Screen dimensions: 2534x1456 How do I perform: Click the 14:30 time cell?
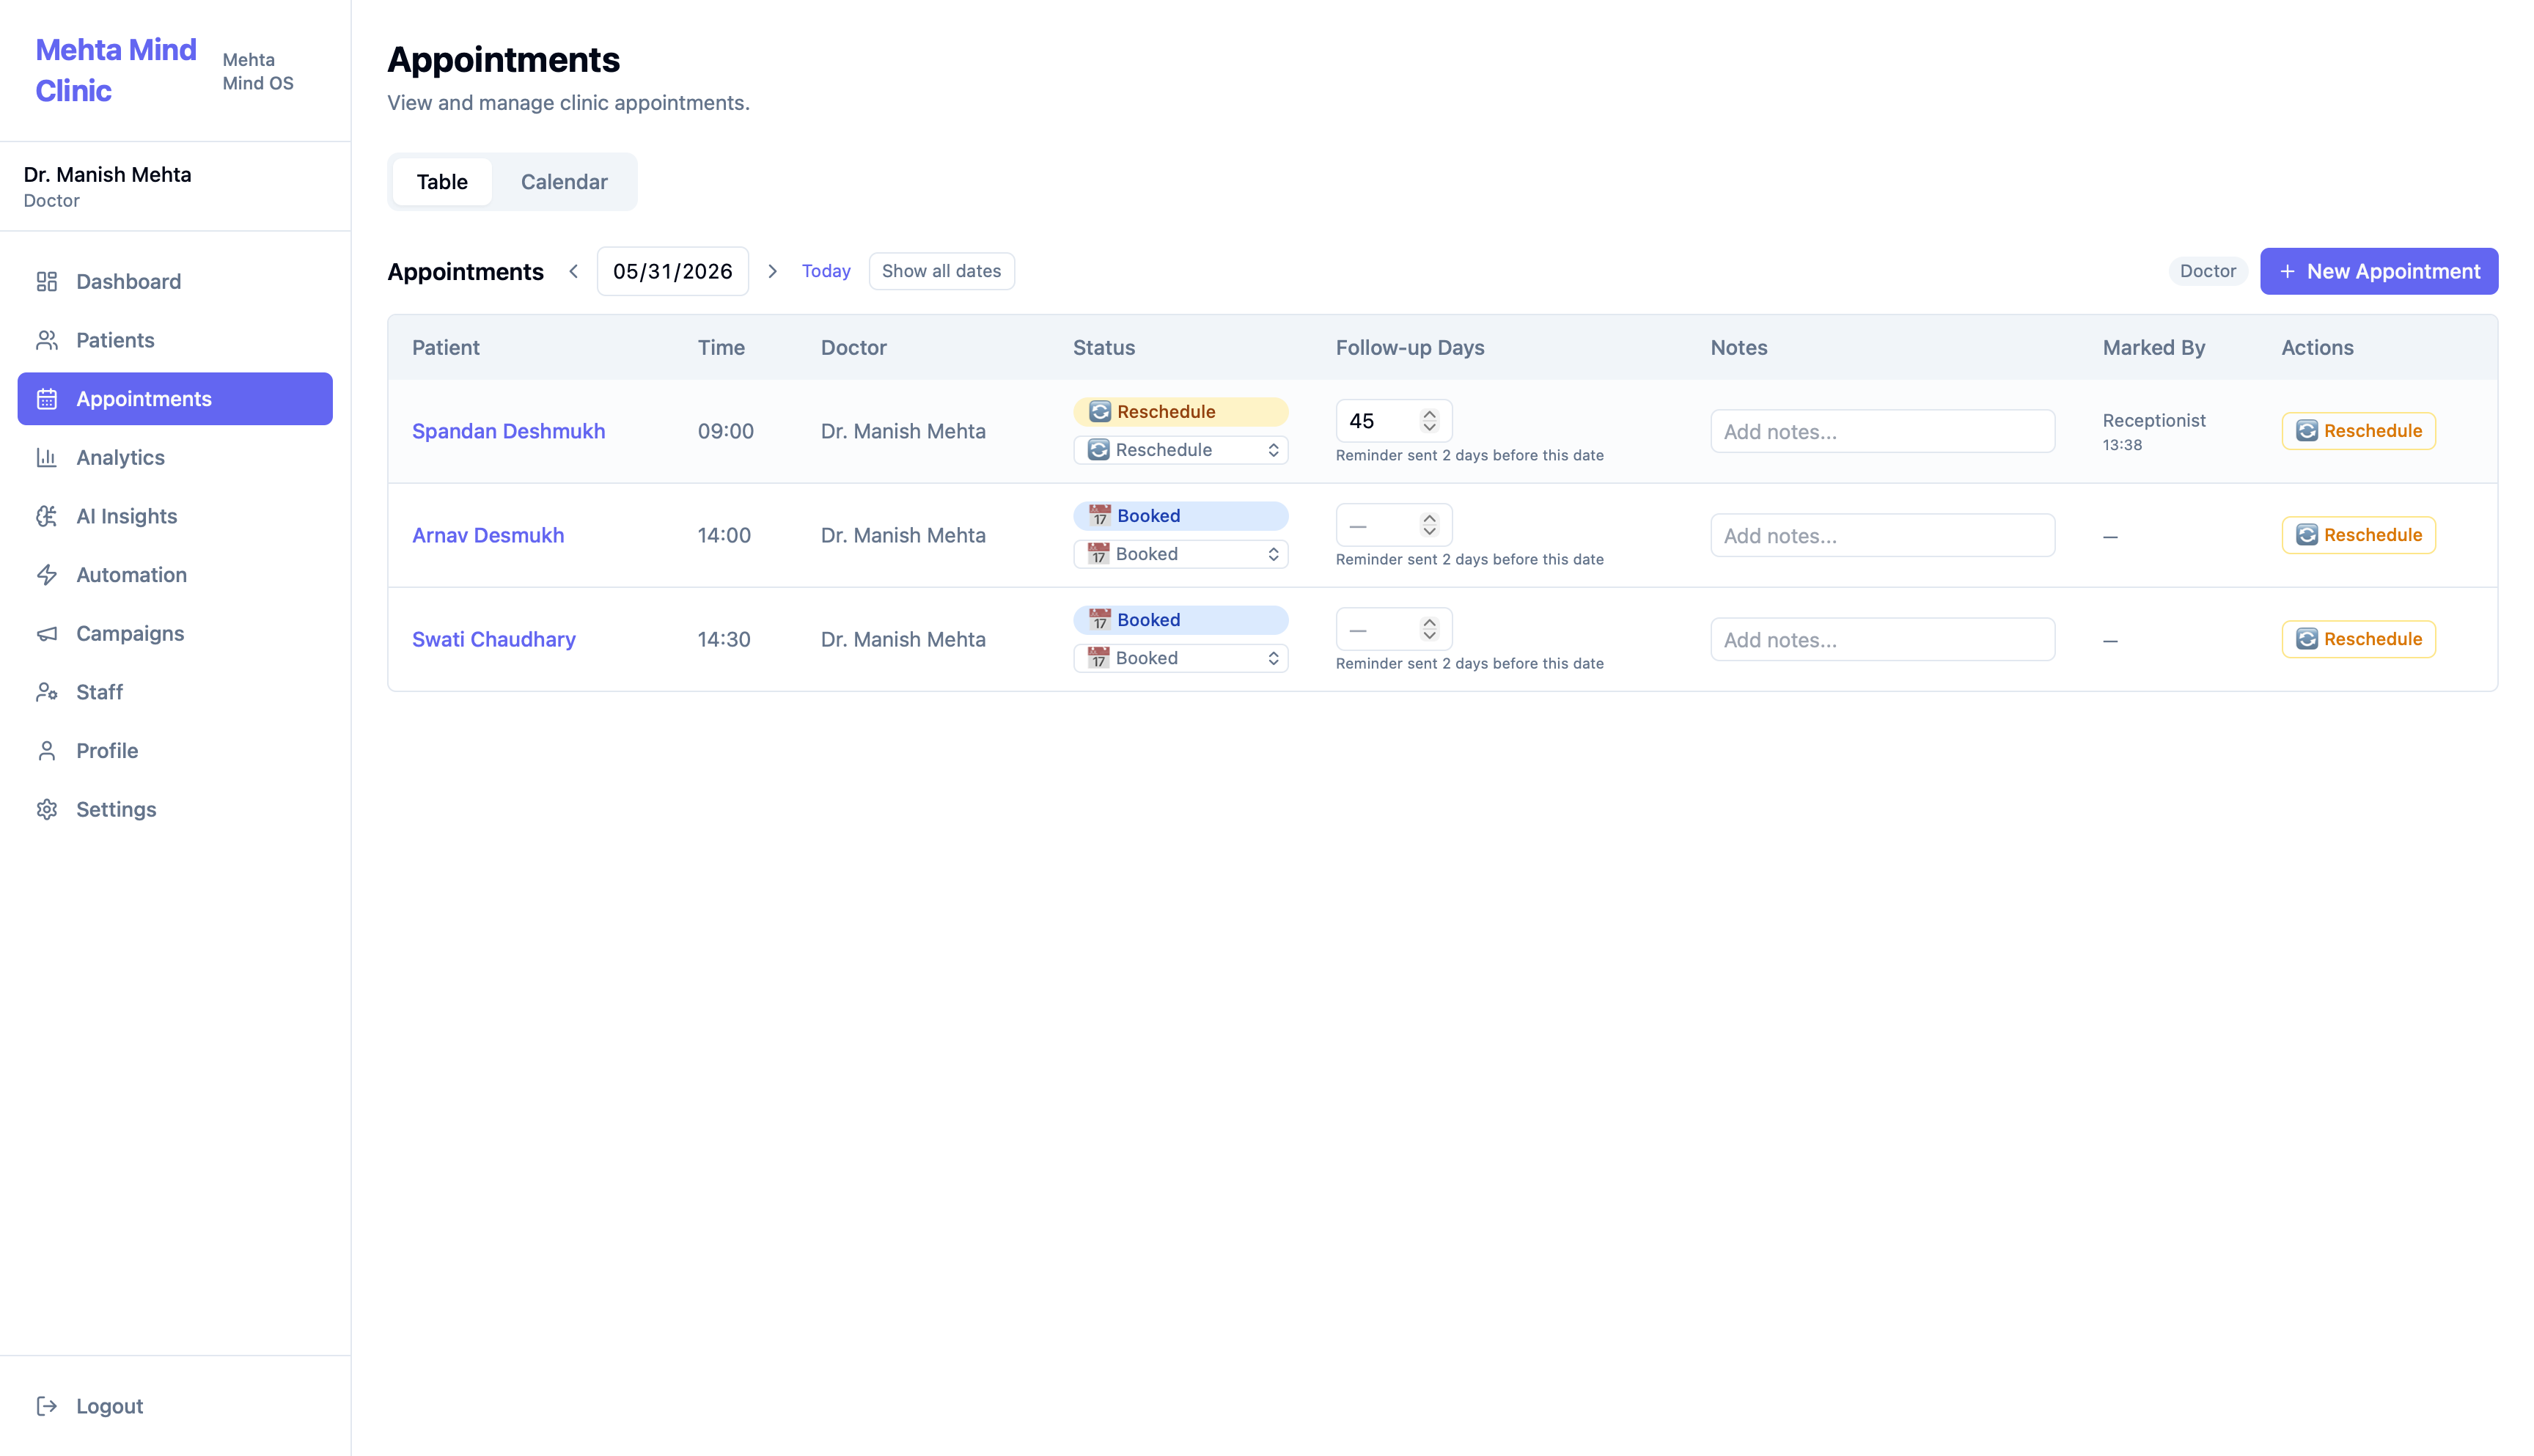pos(724,639)
